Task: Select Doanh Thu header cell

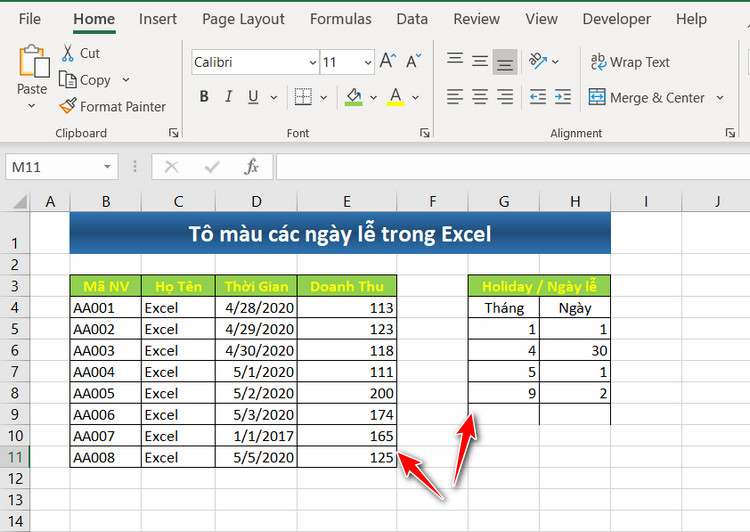Action: pos(347,286)
